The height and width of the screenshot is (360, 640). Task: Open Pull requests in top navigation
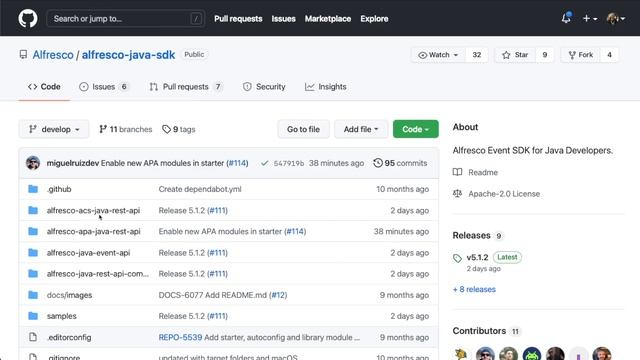[x=238, y=19]
